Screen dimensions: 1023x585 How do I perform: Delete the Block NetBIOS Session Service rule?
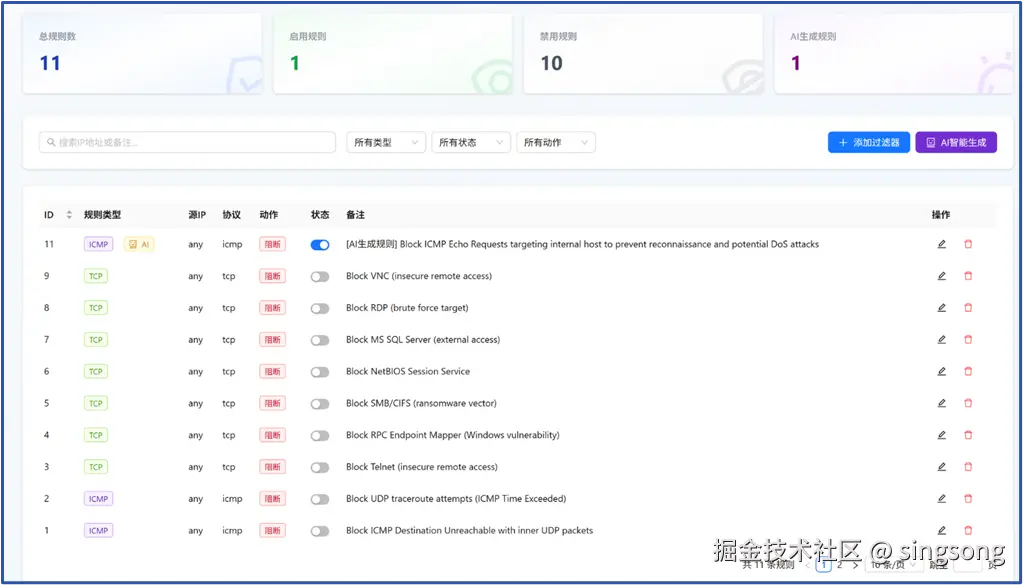coord(968,371)
